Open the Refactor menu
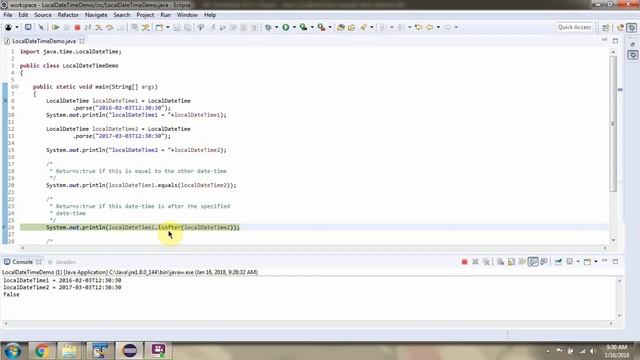 68,15
